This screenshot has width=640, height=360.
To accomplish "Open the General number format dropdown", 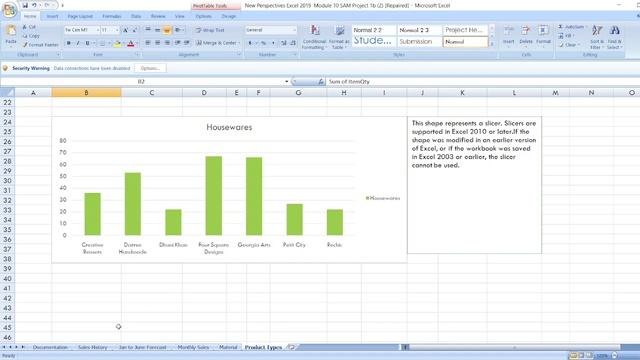I will click(294, 30).
